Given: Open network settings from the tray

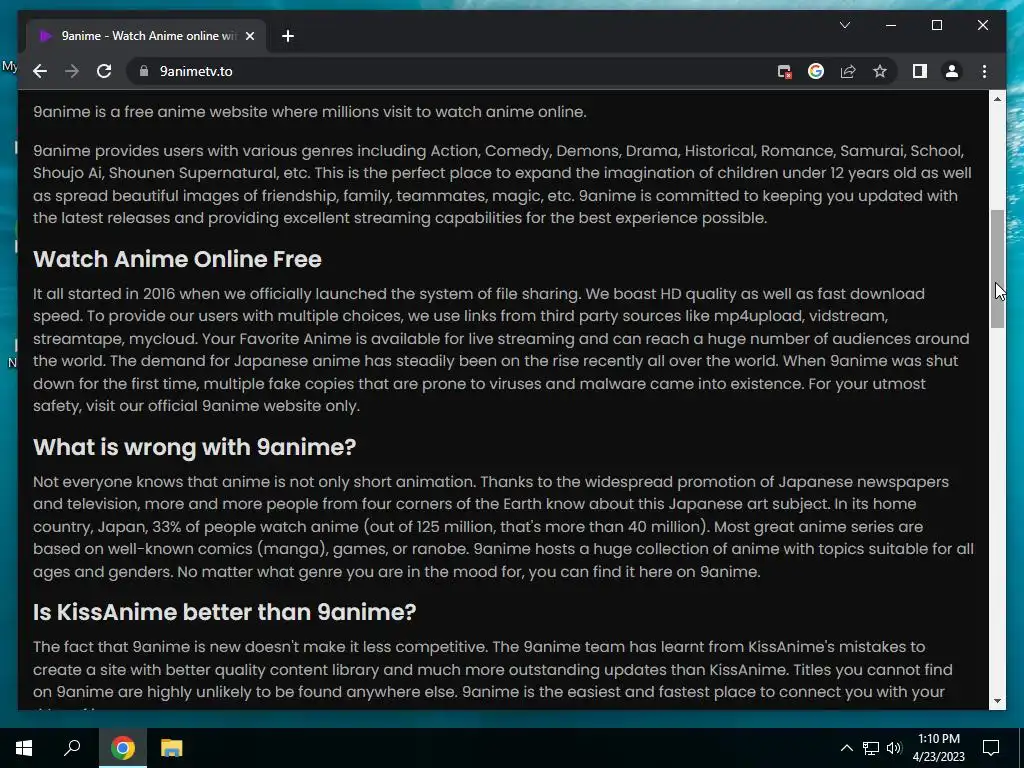Looking at the screenshot, I should point(871,748).
